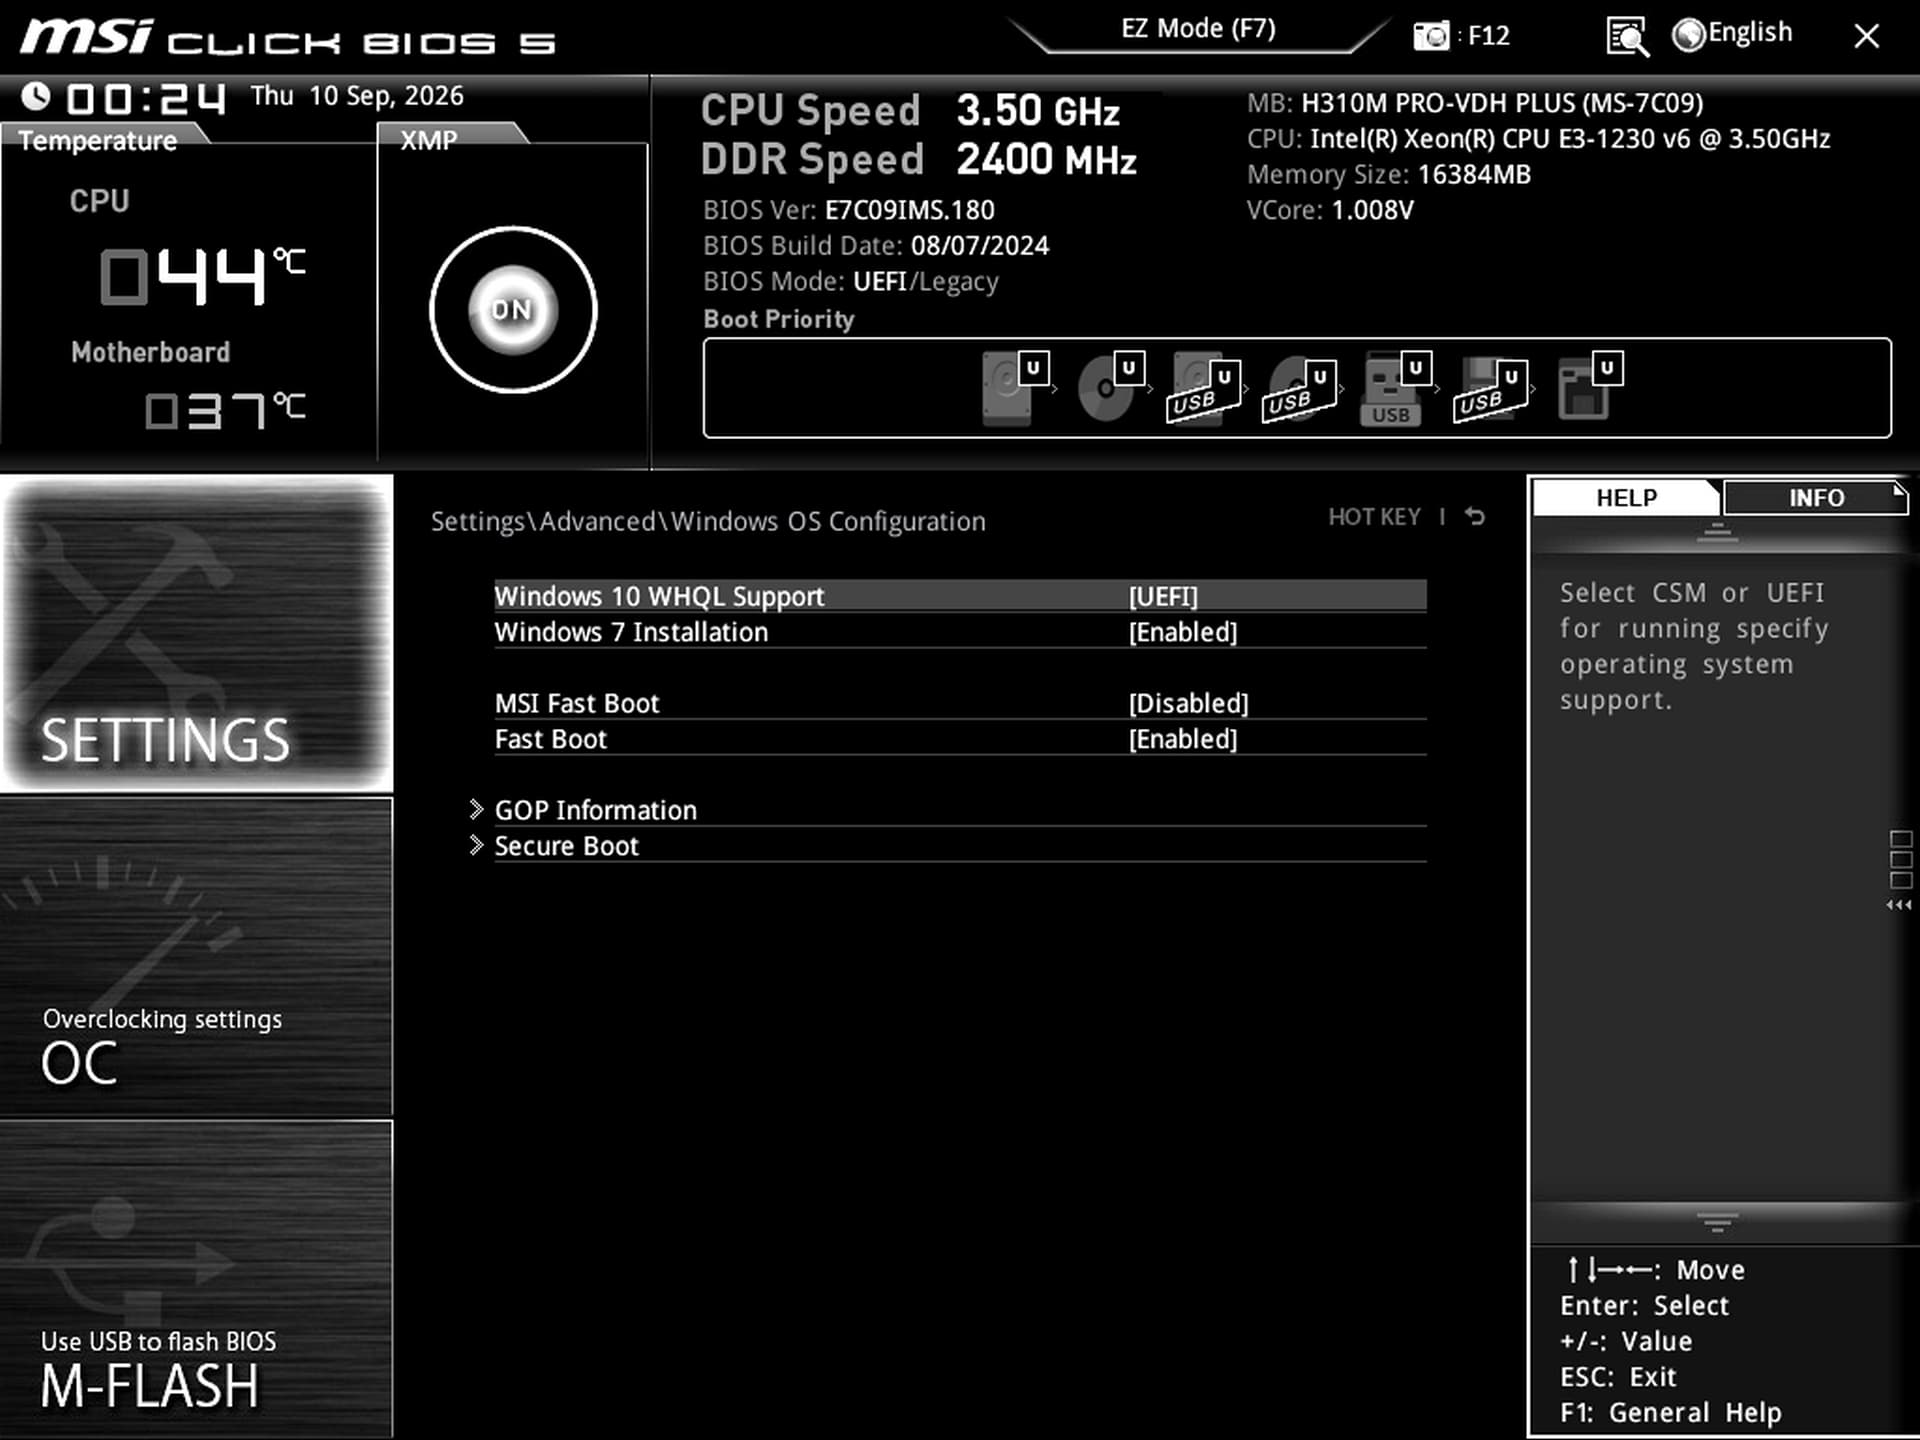Switch to EZ Mode (F7)
This screenshot has height=1440, width=1920.
click(1198, 29)
